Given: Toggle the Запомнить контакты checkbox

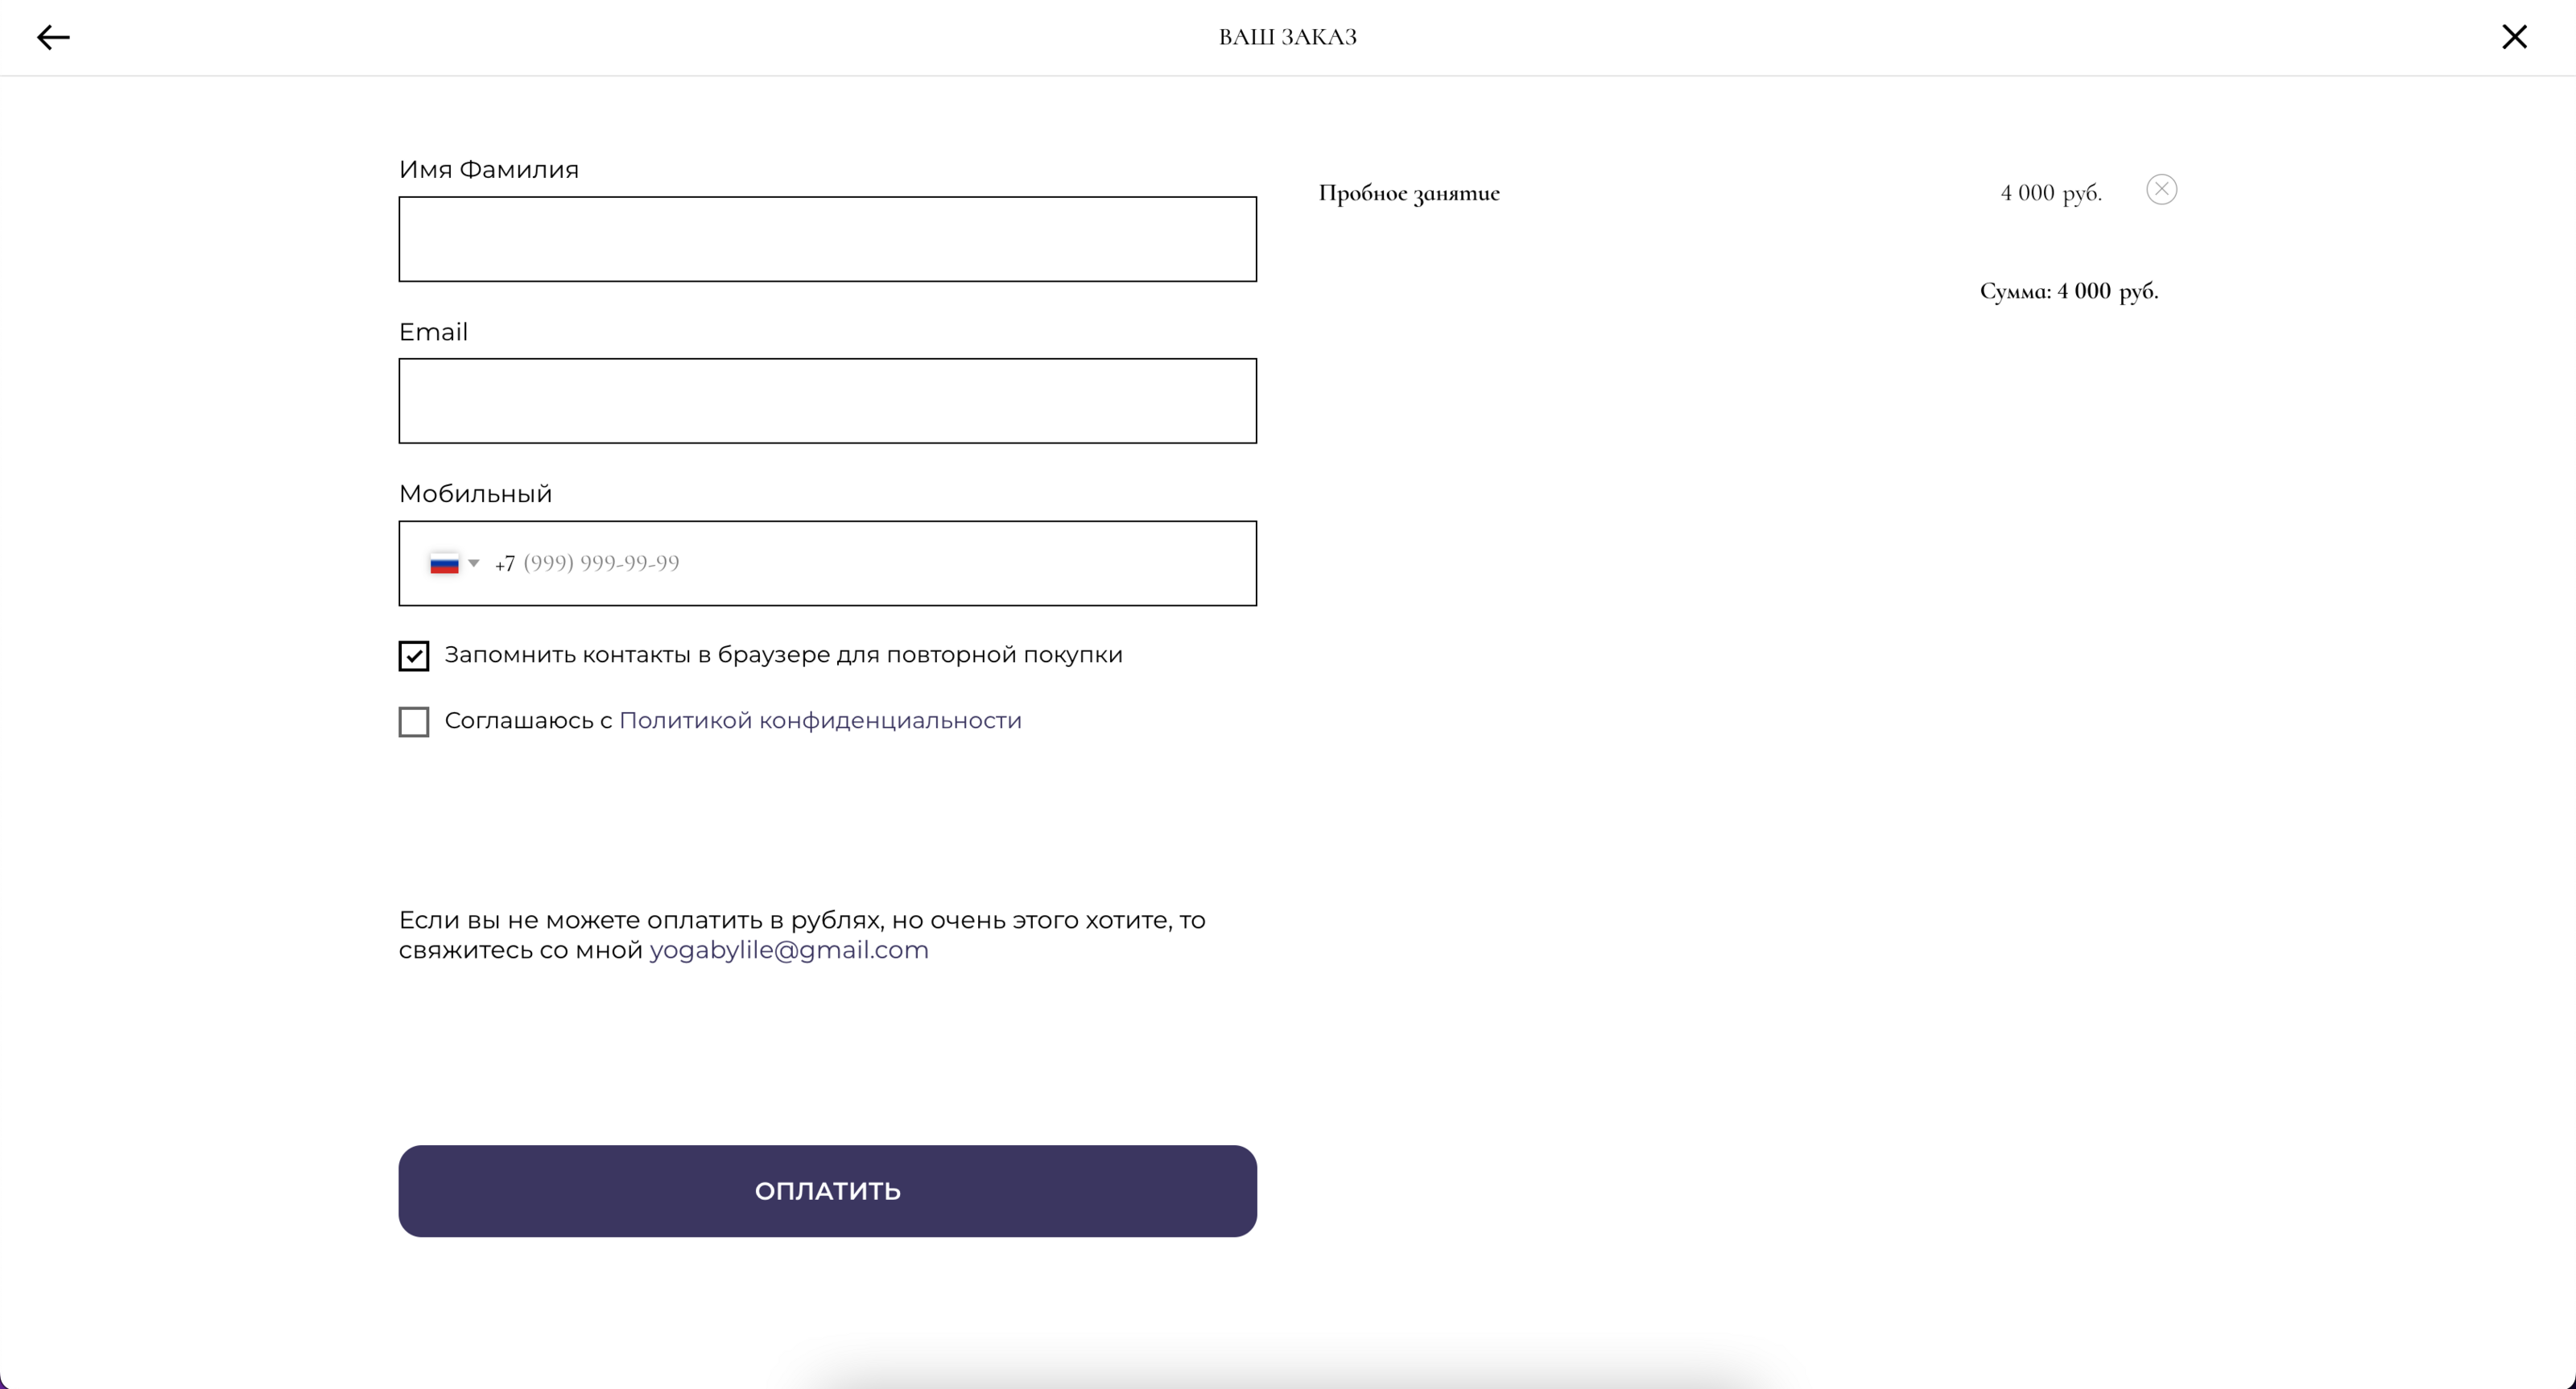Looking at the screenshot, I should point(414,656).
